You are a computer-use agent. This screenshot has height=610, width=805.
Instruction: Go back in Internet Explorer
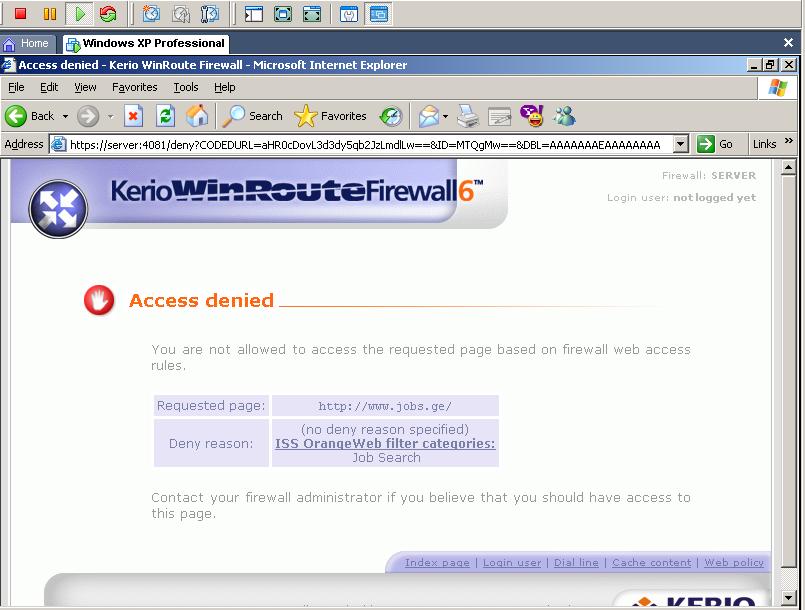coord(29,116)
